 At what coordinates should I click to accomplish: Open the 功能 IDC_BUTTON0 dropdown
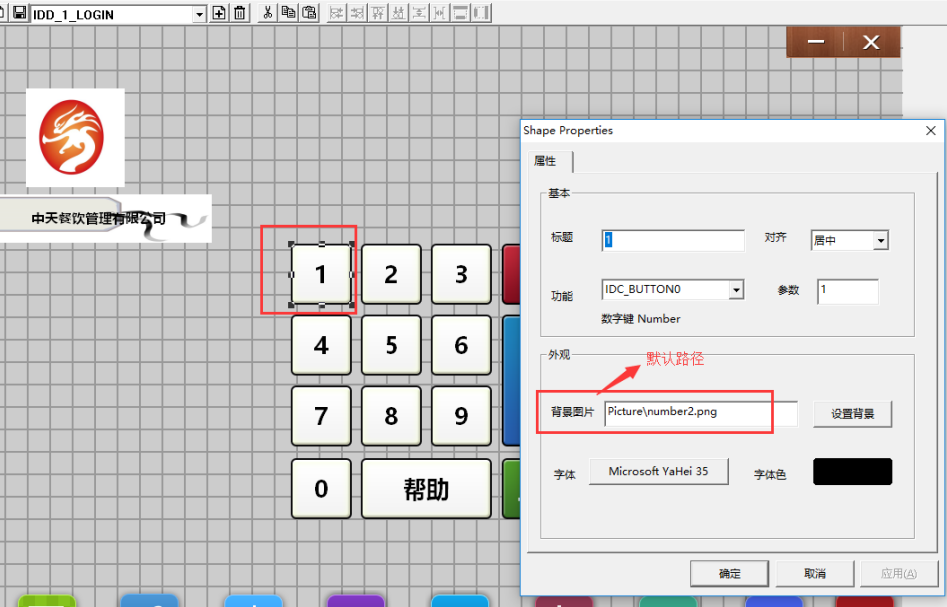(x=736, y=290)
